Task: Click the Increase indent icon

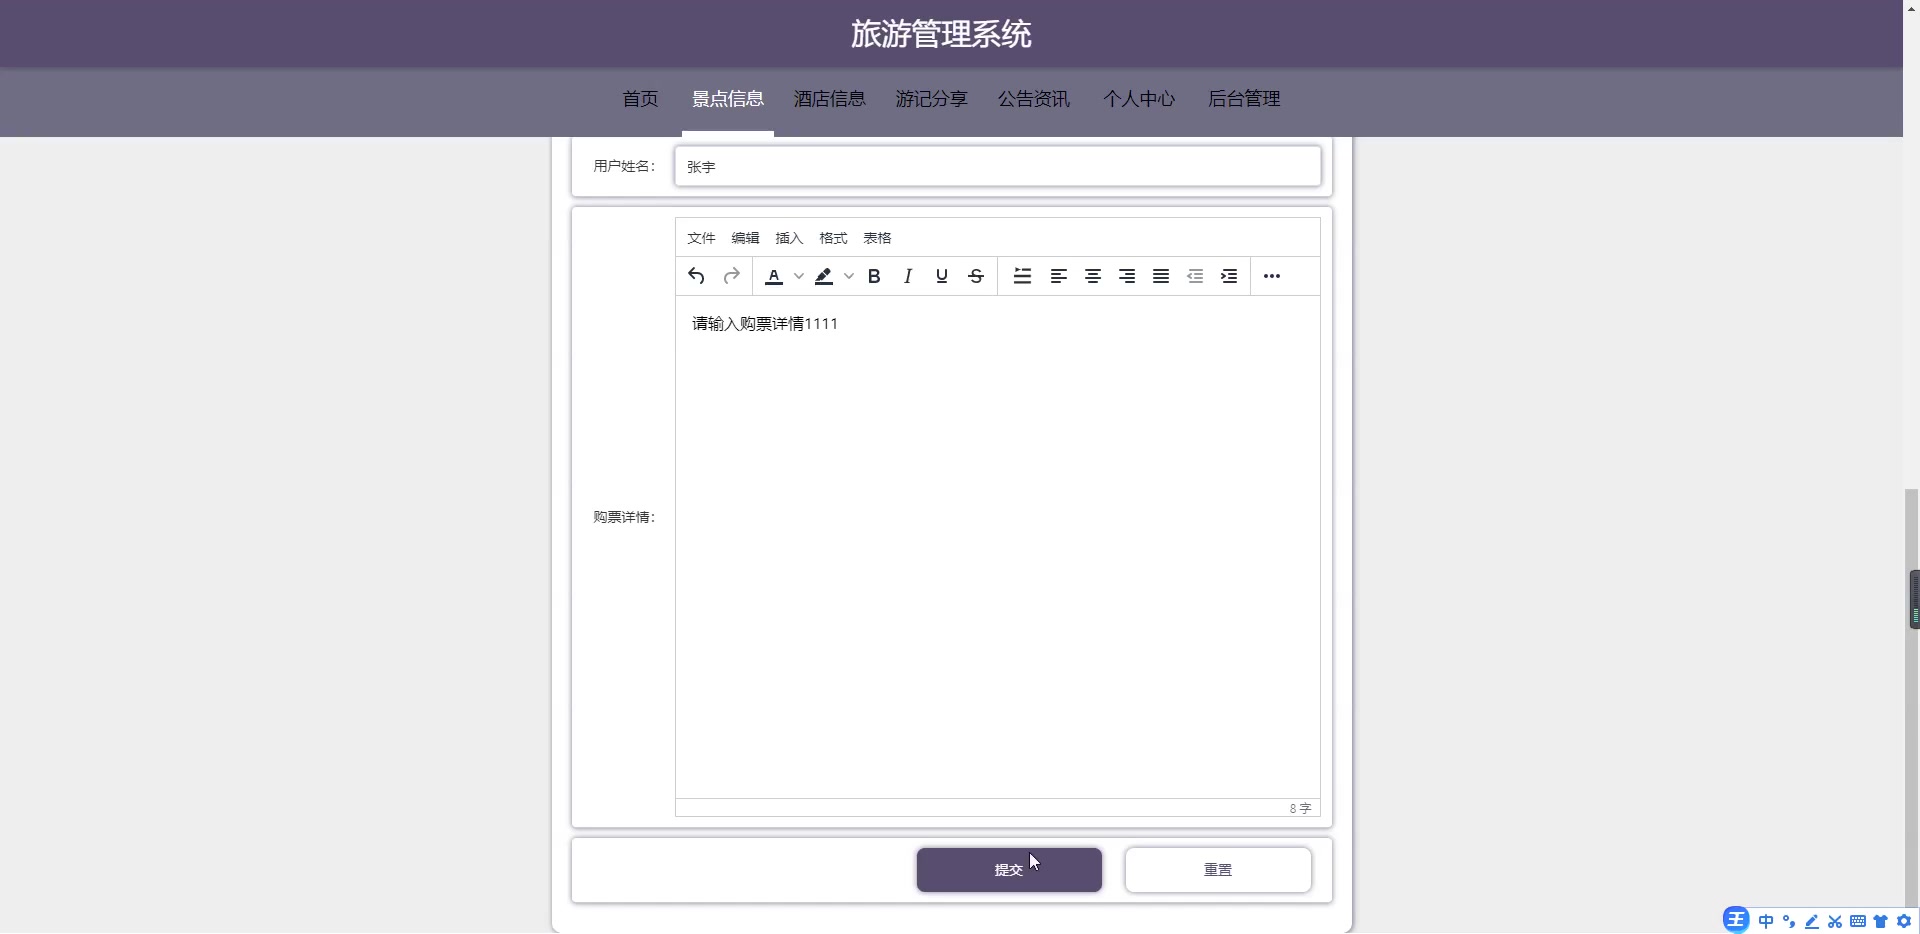Action: (x=1229, y=276)
